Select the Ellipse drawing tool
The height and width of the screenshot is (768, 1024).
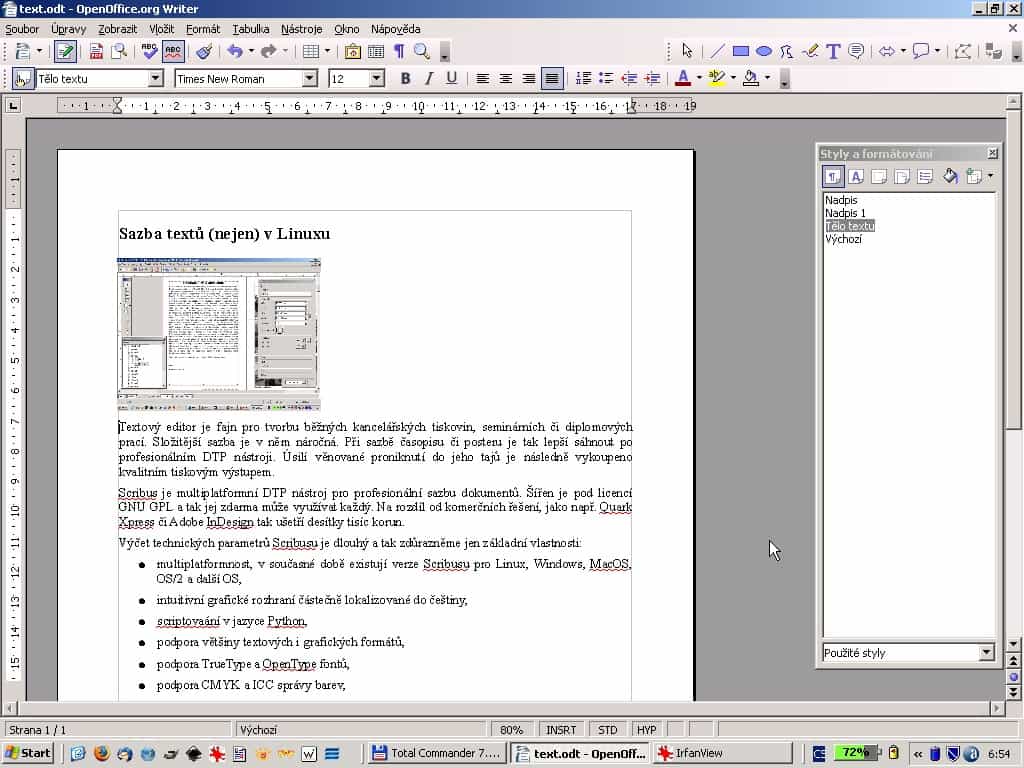pyautogui.click(x=763, y=51)
